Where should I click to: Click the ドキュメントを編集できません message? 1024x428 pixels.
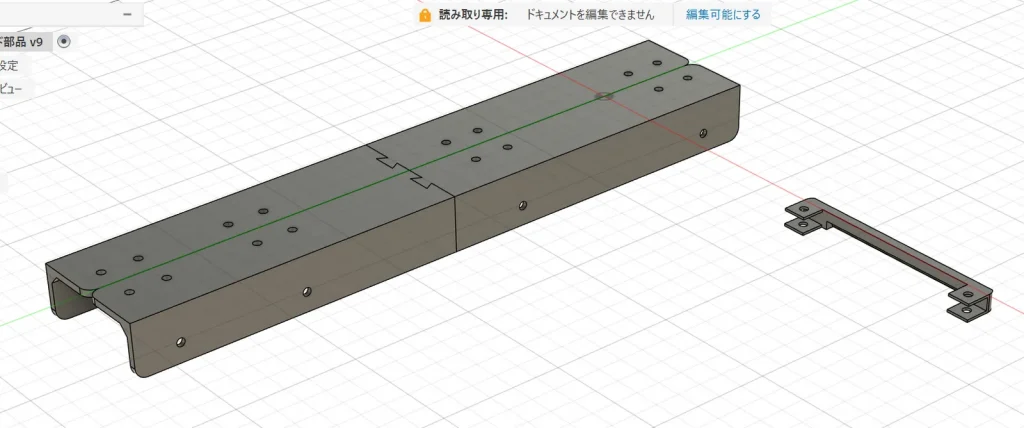point(590,15)
